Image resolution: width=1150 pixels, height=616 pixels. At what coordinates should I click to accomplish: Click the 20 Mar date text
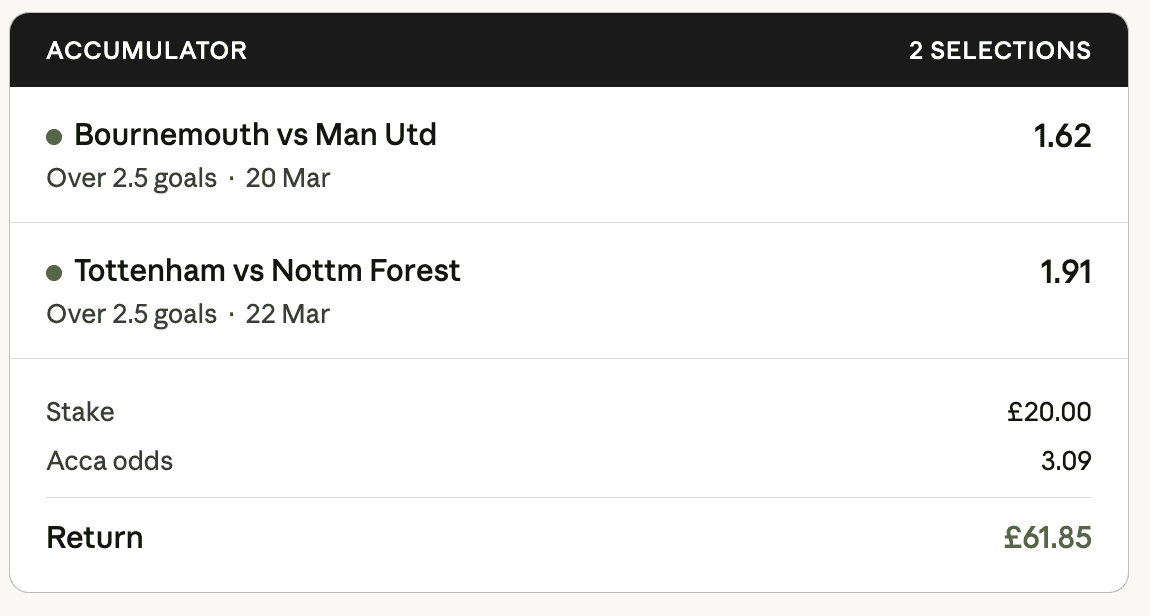click(288, 179)
